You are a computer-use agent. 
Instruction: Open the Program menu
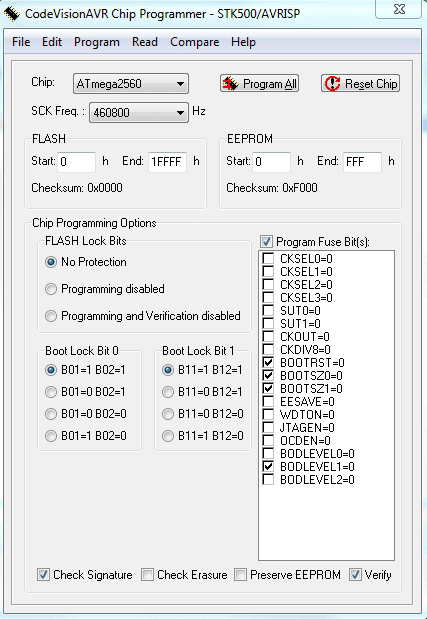click(97, 42)
